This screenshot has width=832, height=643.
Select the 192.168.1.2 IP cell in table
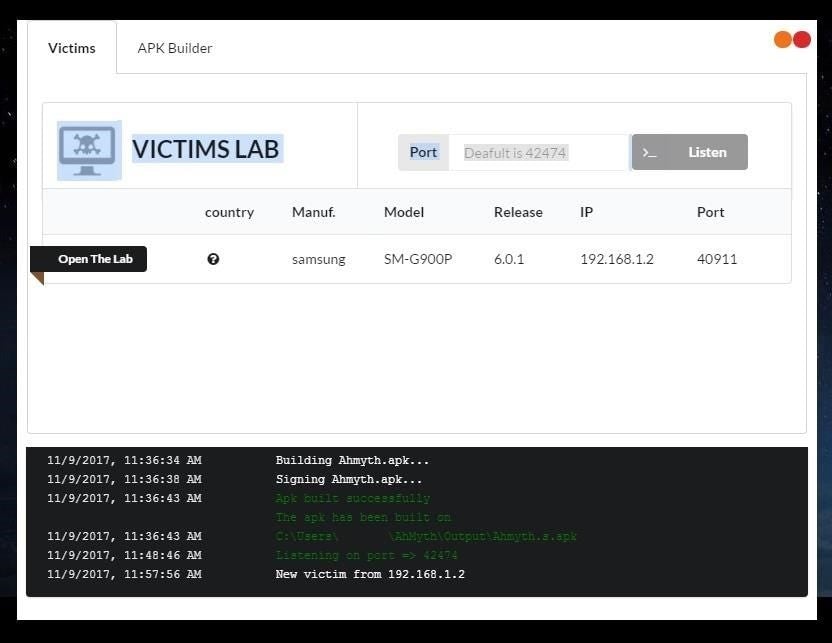(x=617, y=259)
